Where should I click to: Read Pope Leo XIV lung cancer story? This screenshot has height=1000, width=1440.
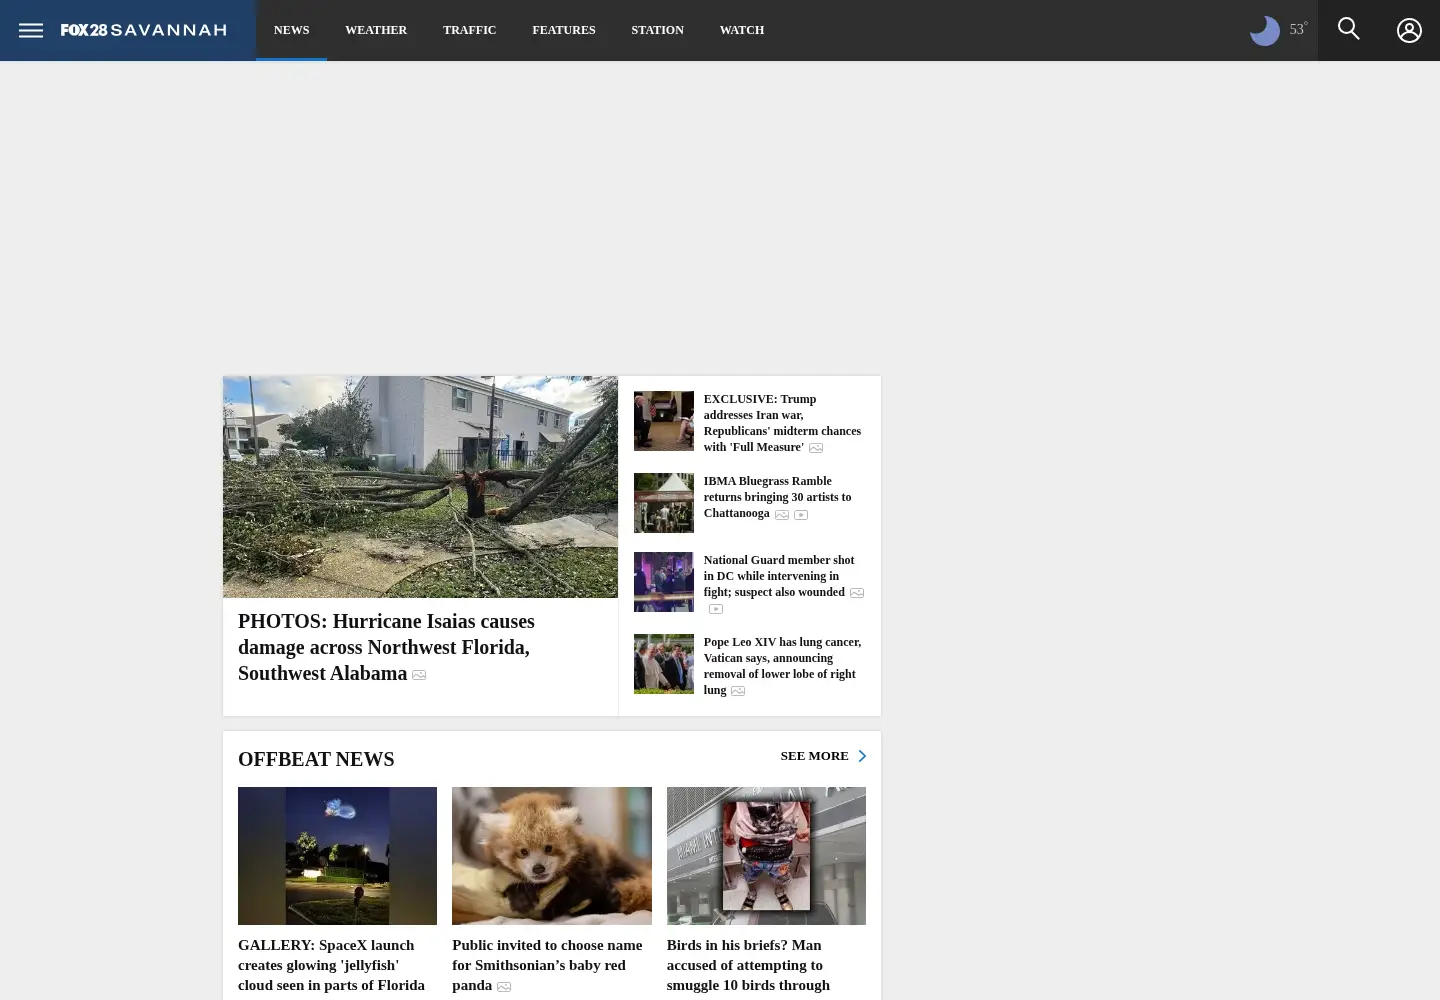click(782, 666)
